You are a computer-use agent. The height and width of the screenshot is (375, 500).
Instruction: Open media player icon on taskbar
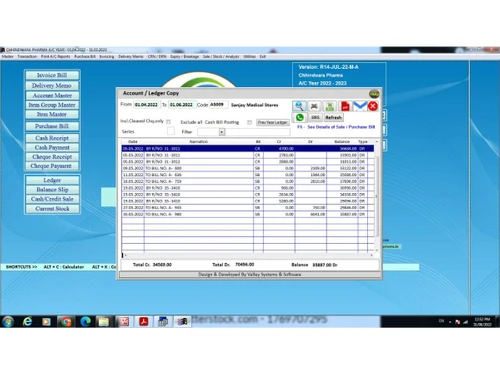pos(46,322)
